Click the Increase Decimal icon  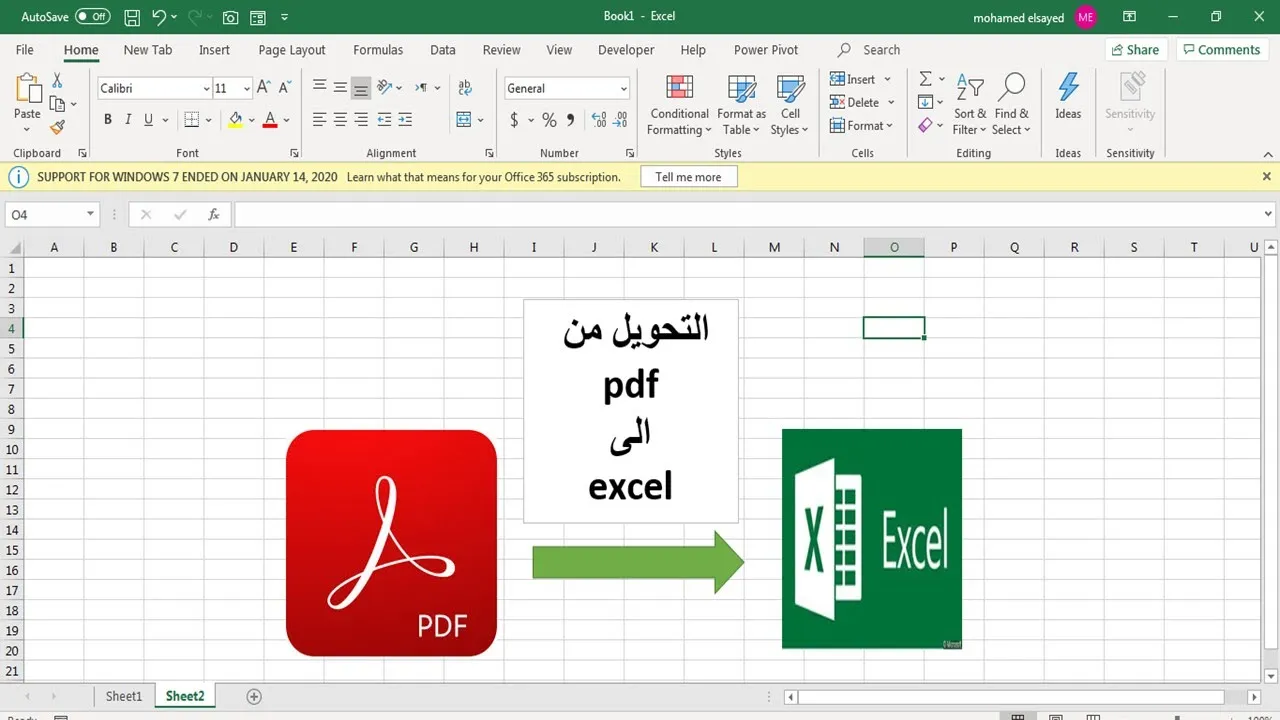coord(599,120)
